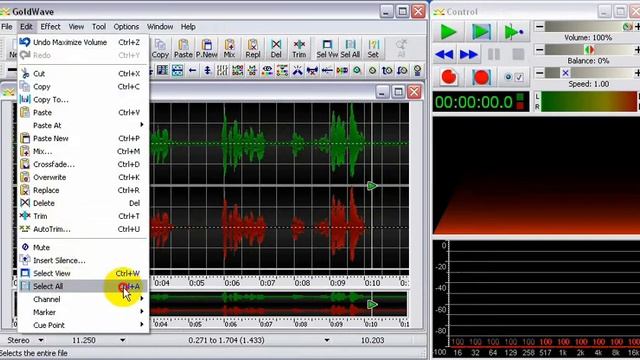The image size is (640, 360).
Task: Click the green finish marker in waveform
Action: tap(372, 186)
